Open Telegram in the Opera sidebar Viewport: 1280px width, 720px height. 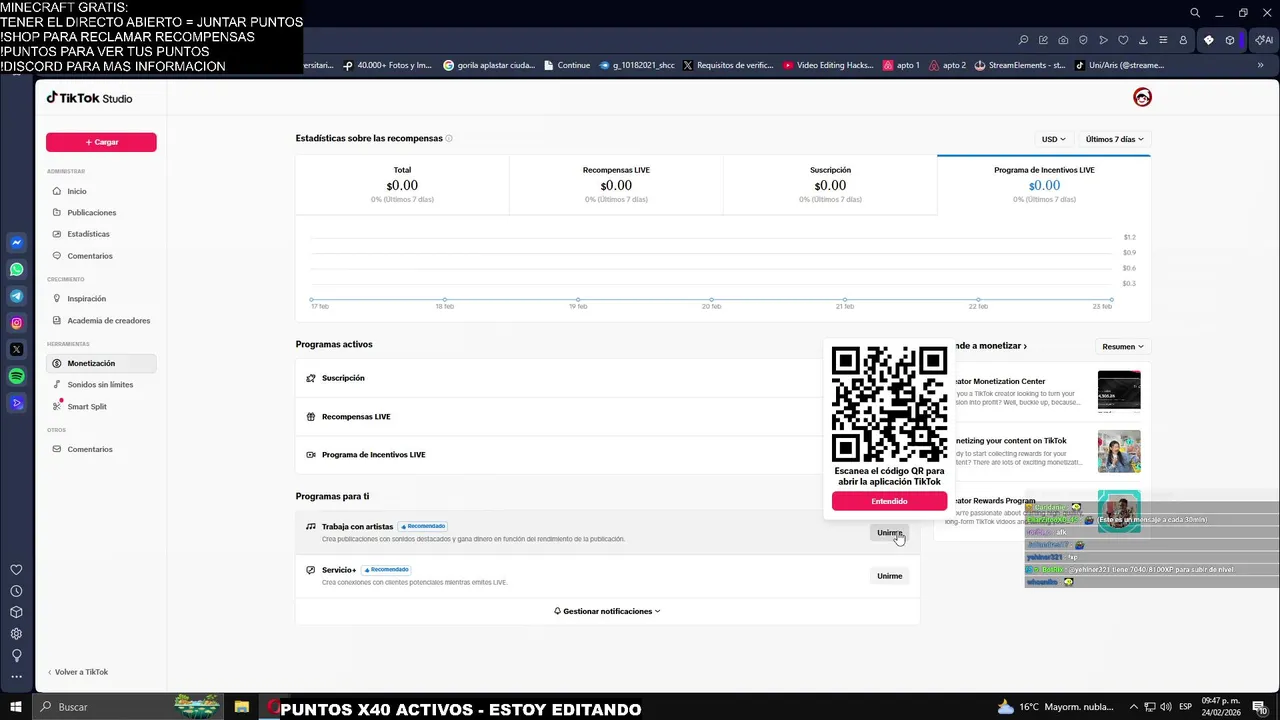(16, 296)
